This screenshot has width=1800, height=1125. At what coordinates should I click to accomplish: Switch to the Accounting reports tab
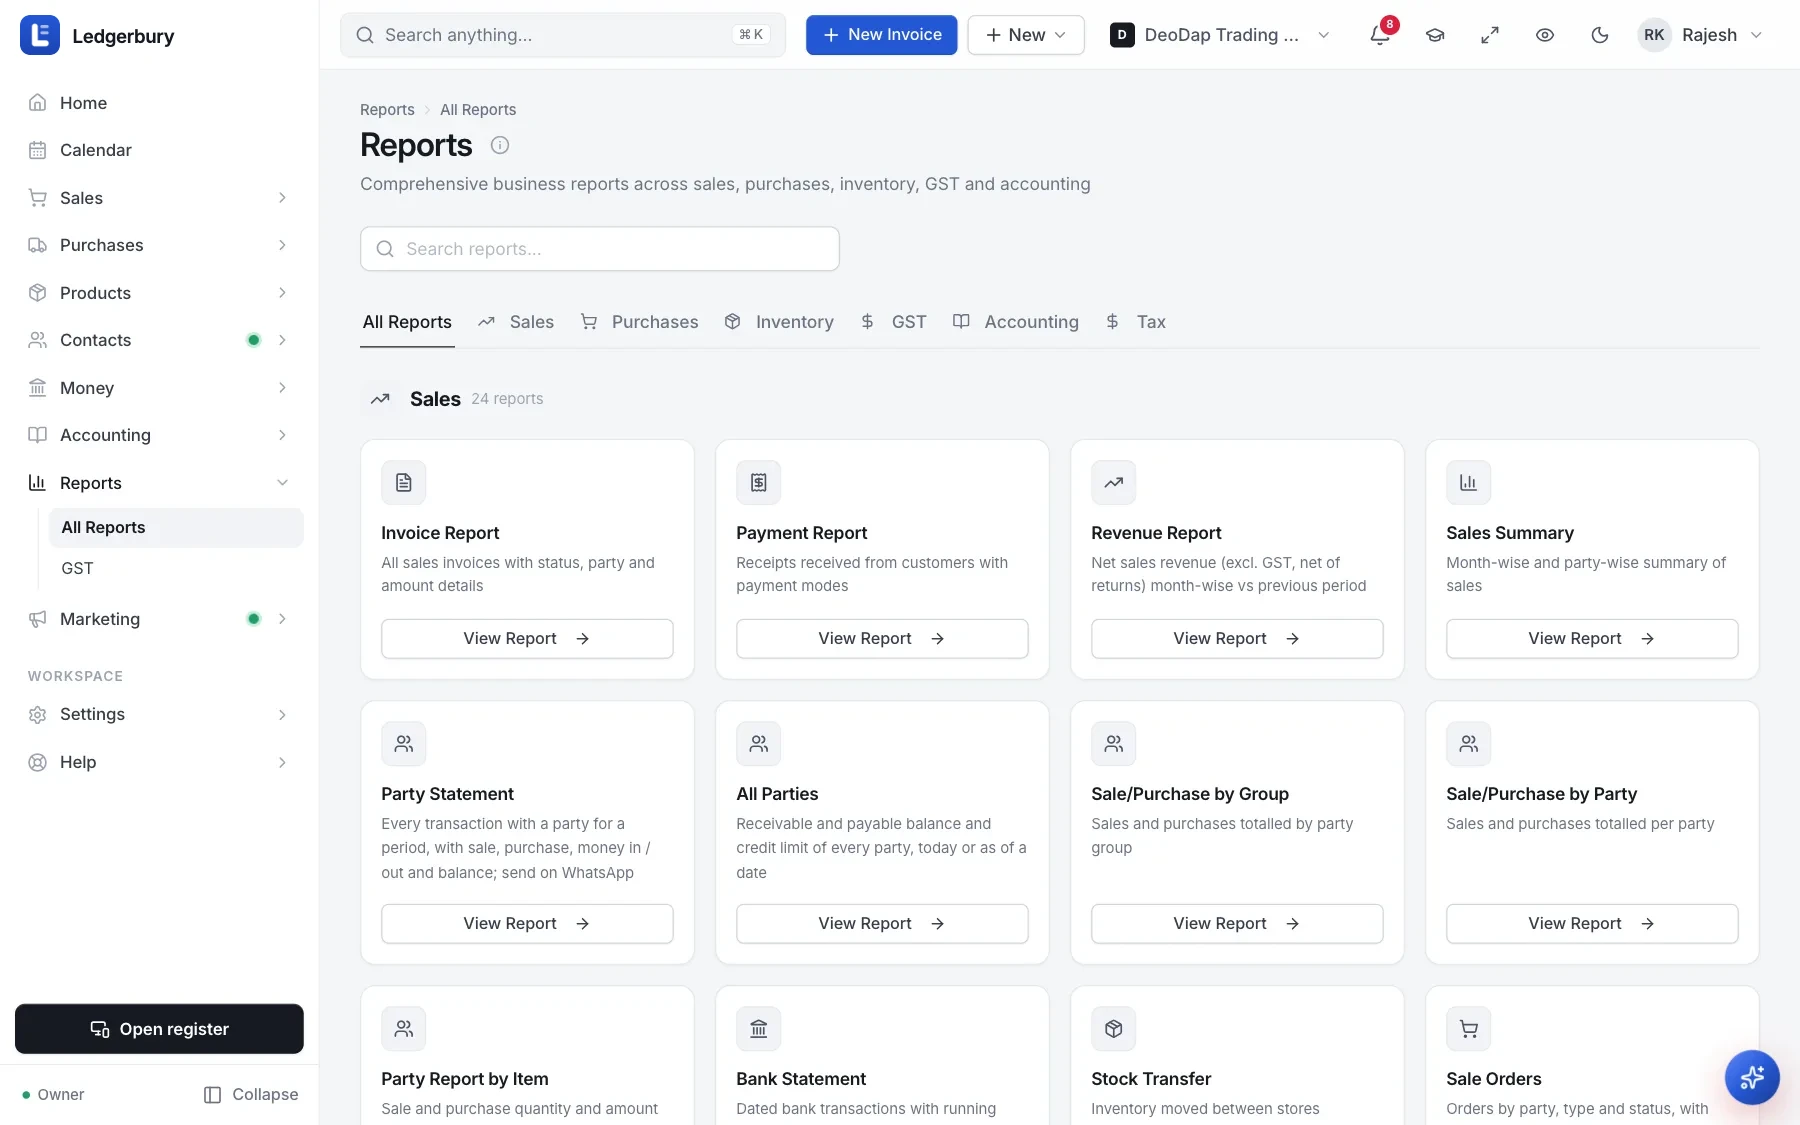click(1016, 322)
